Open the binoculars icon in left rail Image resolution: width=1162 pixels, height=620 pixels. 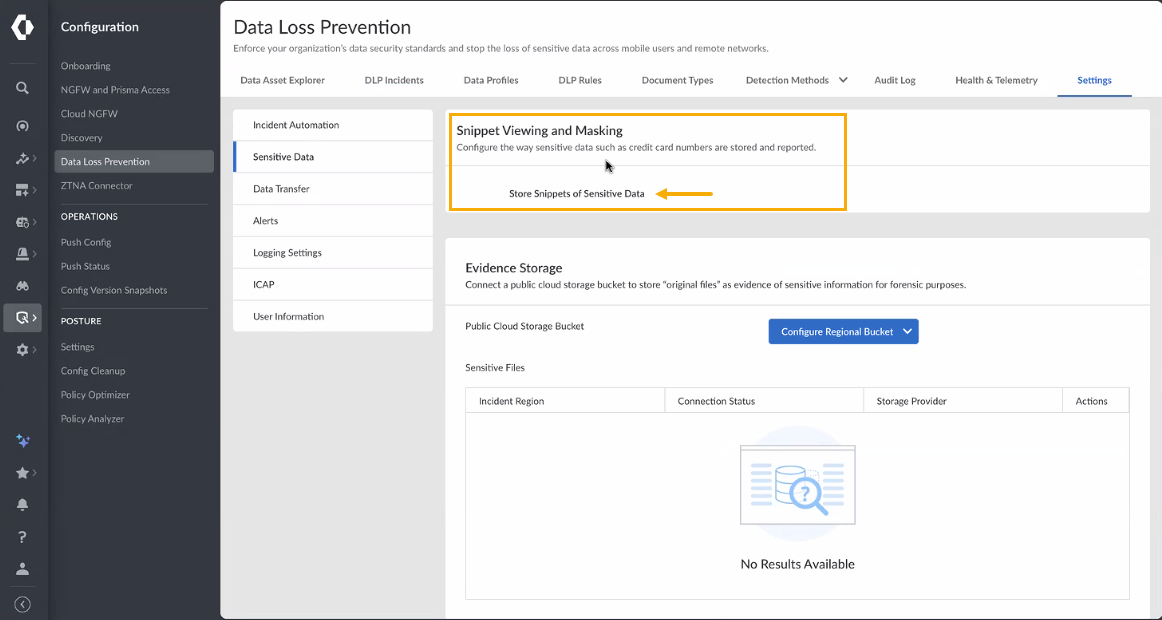22,286
